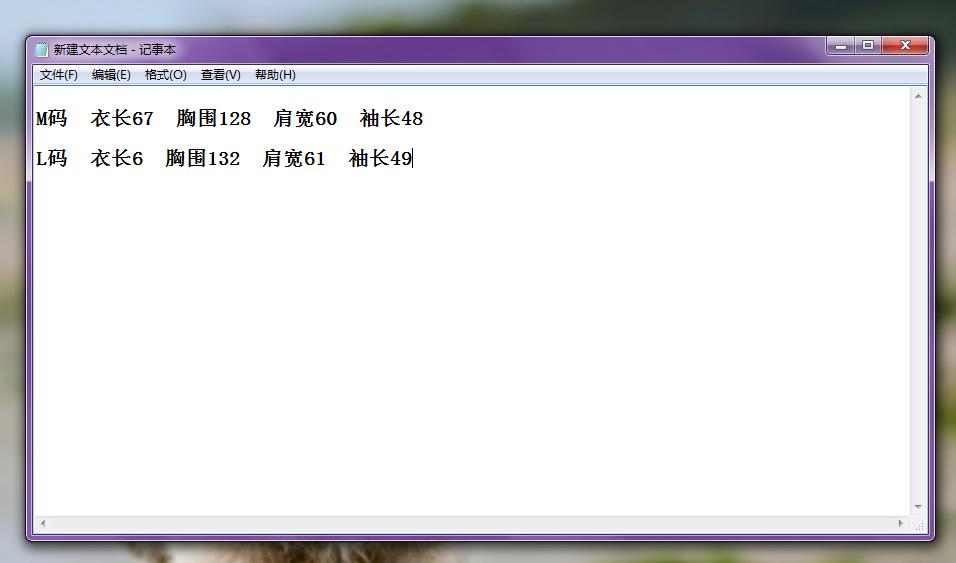Click the horizontal scrollbar left arrow
This screenshot has height=563, width=956.
(43, 523)
